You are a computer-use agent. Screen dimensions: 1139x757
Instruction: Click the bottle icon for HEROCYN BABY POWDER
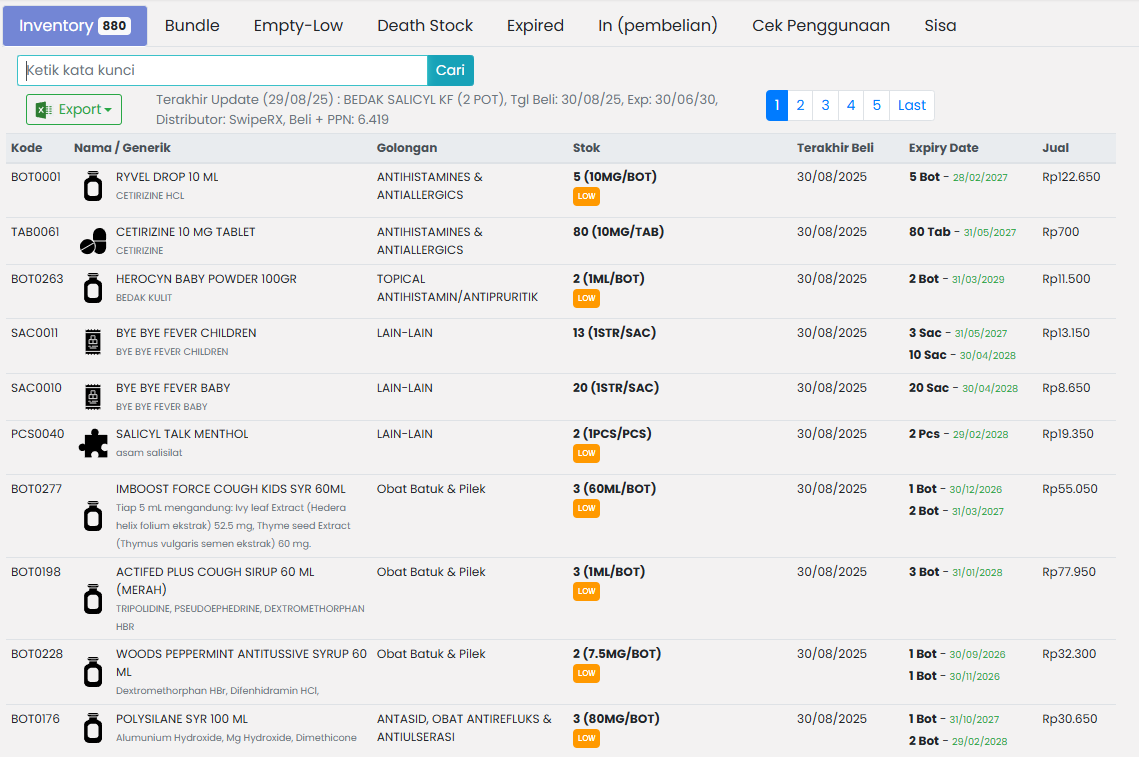pyautogui.click(x=93, y=288)
